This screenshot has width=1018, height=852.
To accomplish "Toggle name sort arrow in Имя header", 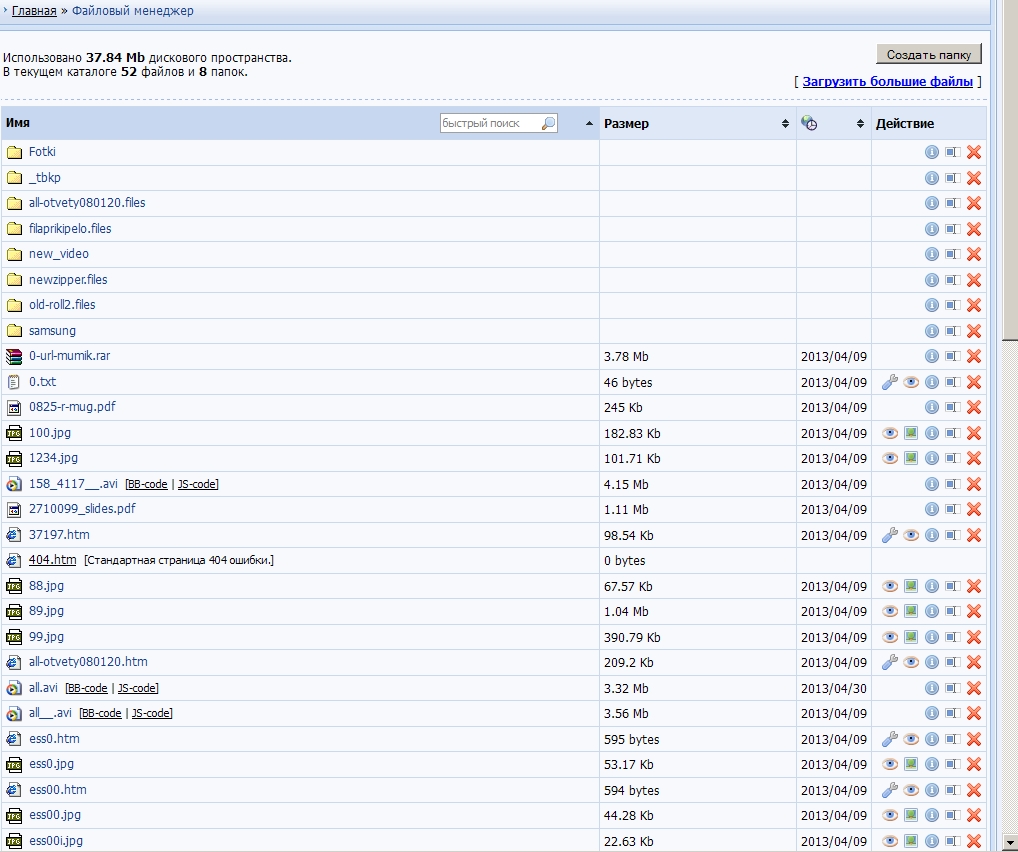I will (590, 124).
